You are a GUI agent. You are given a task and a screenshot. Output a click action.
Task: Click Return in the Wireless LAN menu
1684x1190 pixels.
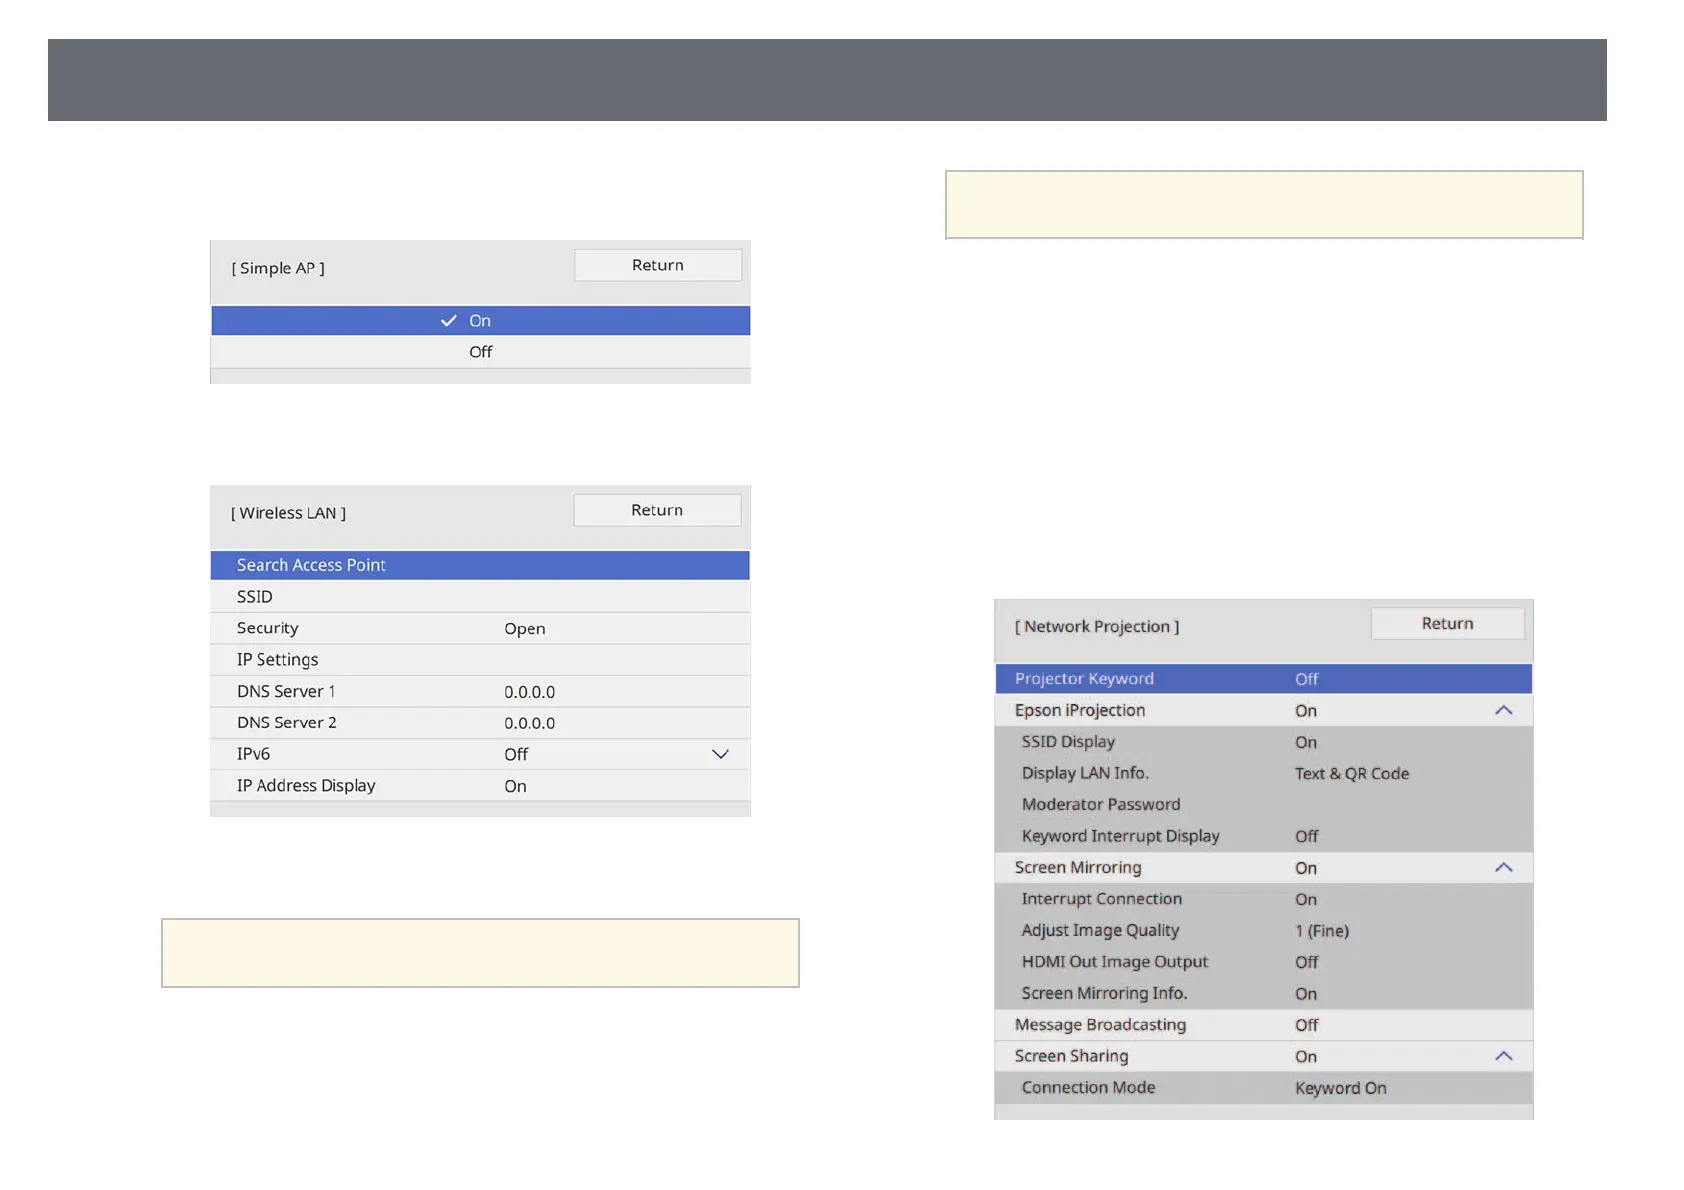click(x=656, y=510)
